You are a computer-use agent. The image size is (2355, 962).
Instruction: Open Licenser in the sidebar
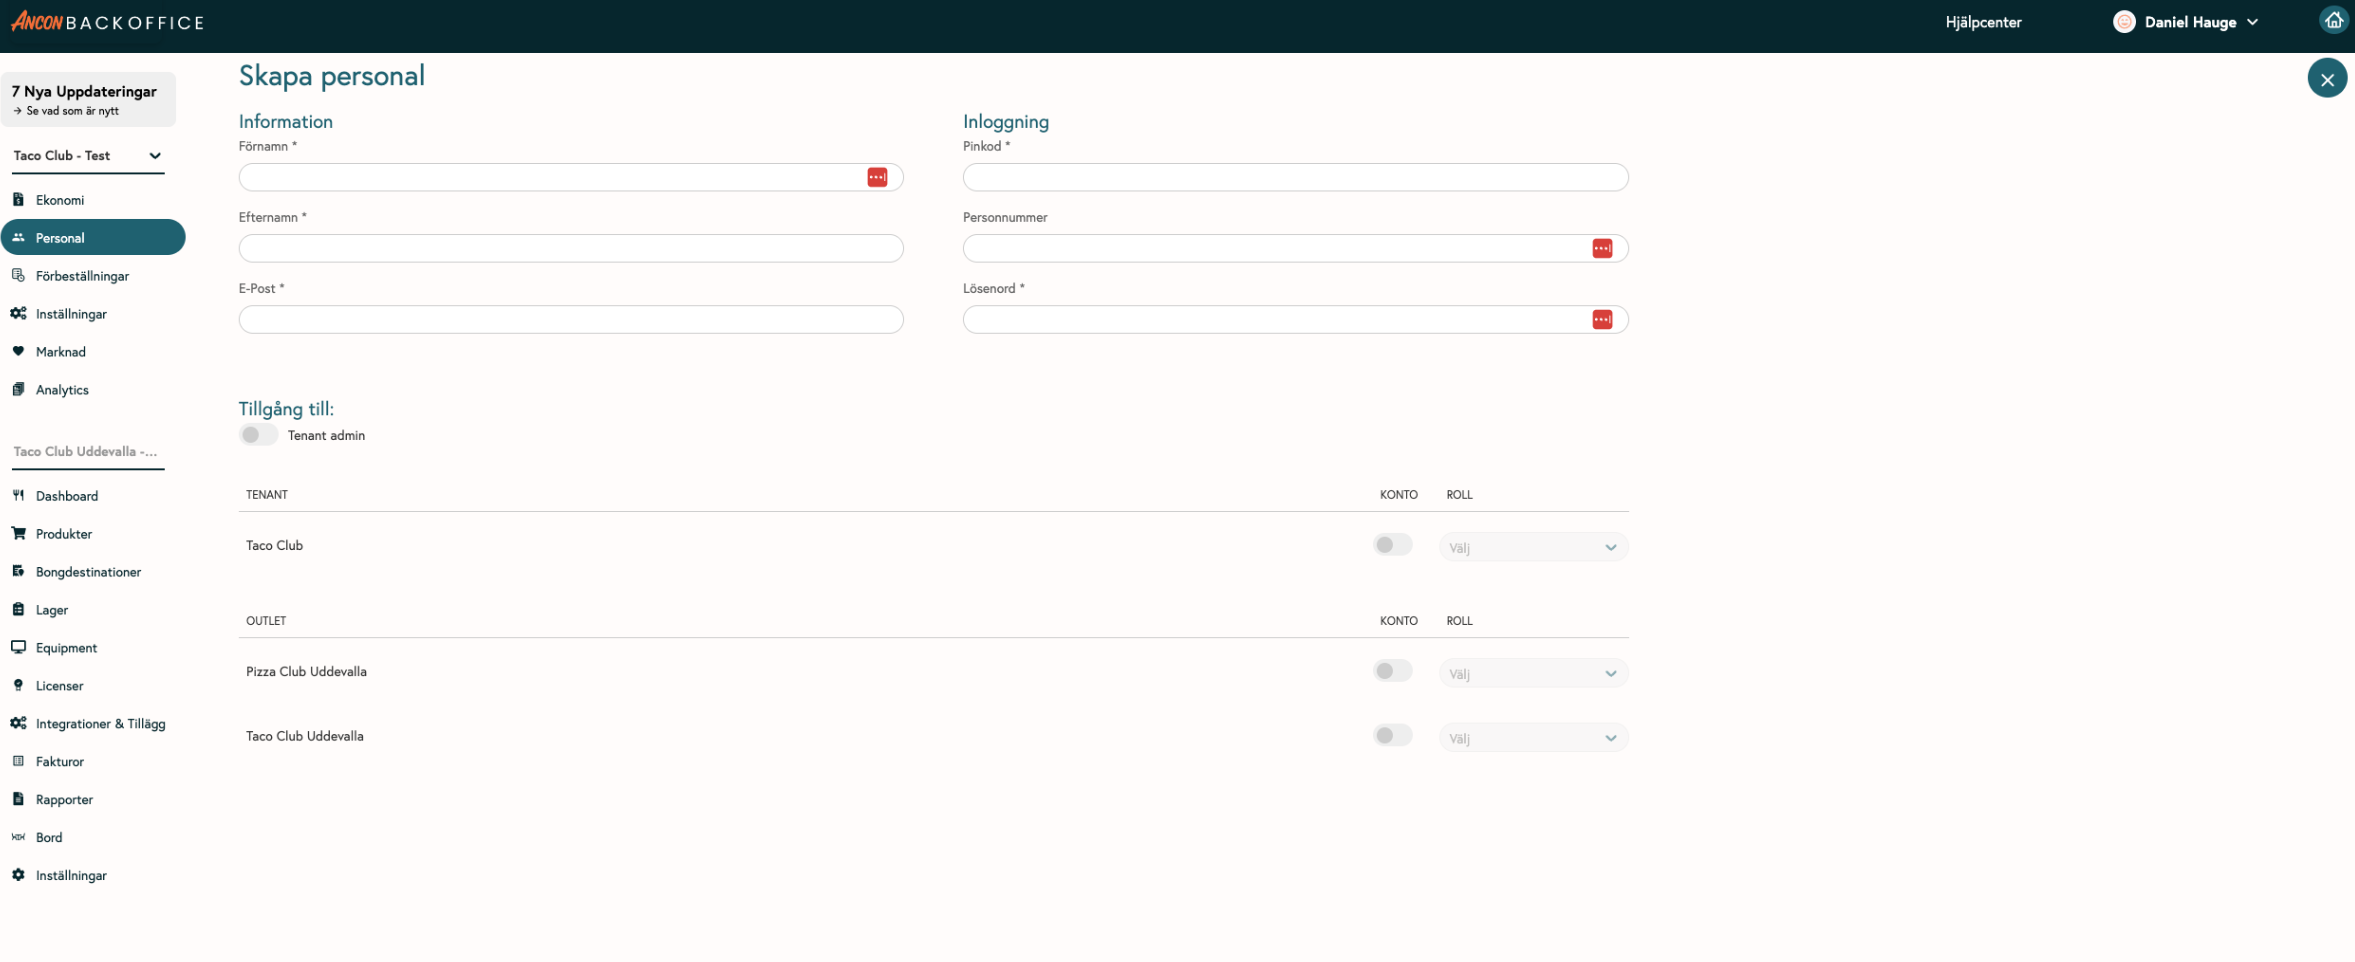[60, 686]
